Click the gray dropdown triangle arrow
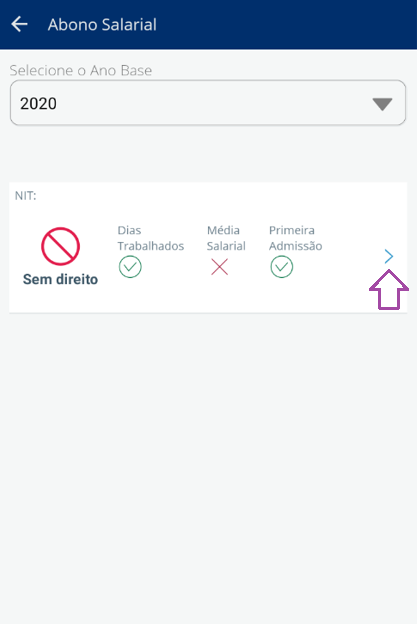 click(382, 104)
